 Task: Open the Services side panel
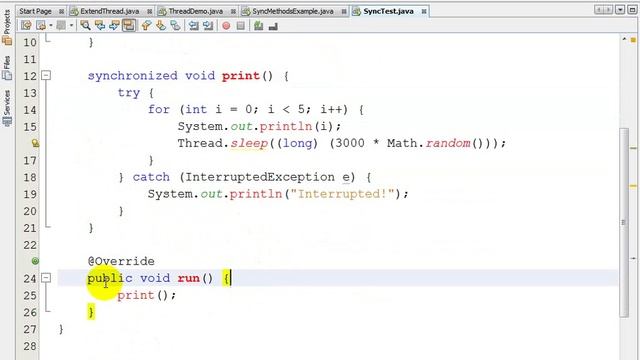click(x=7, y=108)
